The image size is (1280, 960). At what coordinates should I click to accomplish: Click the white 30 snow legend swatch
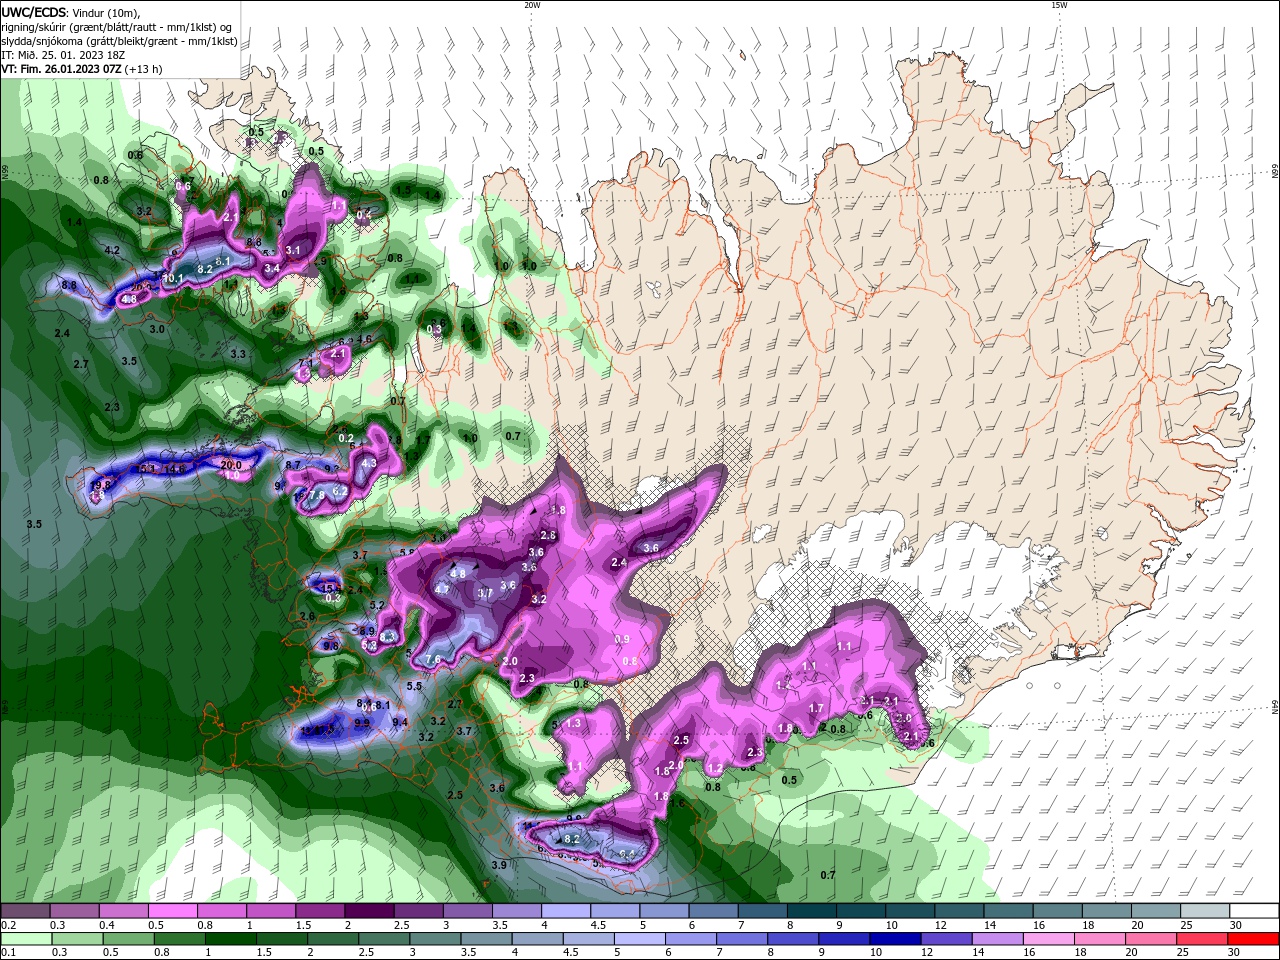[x=1255, y=911]
